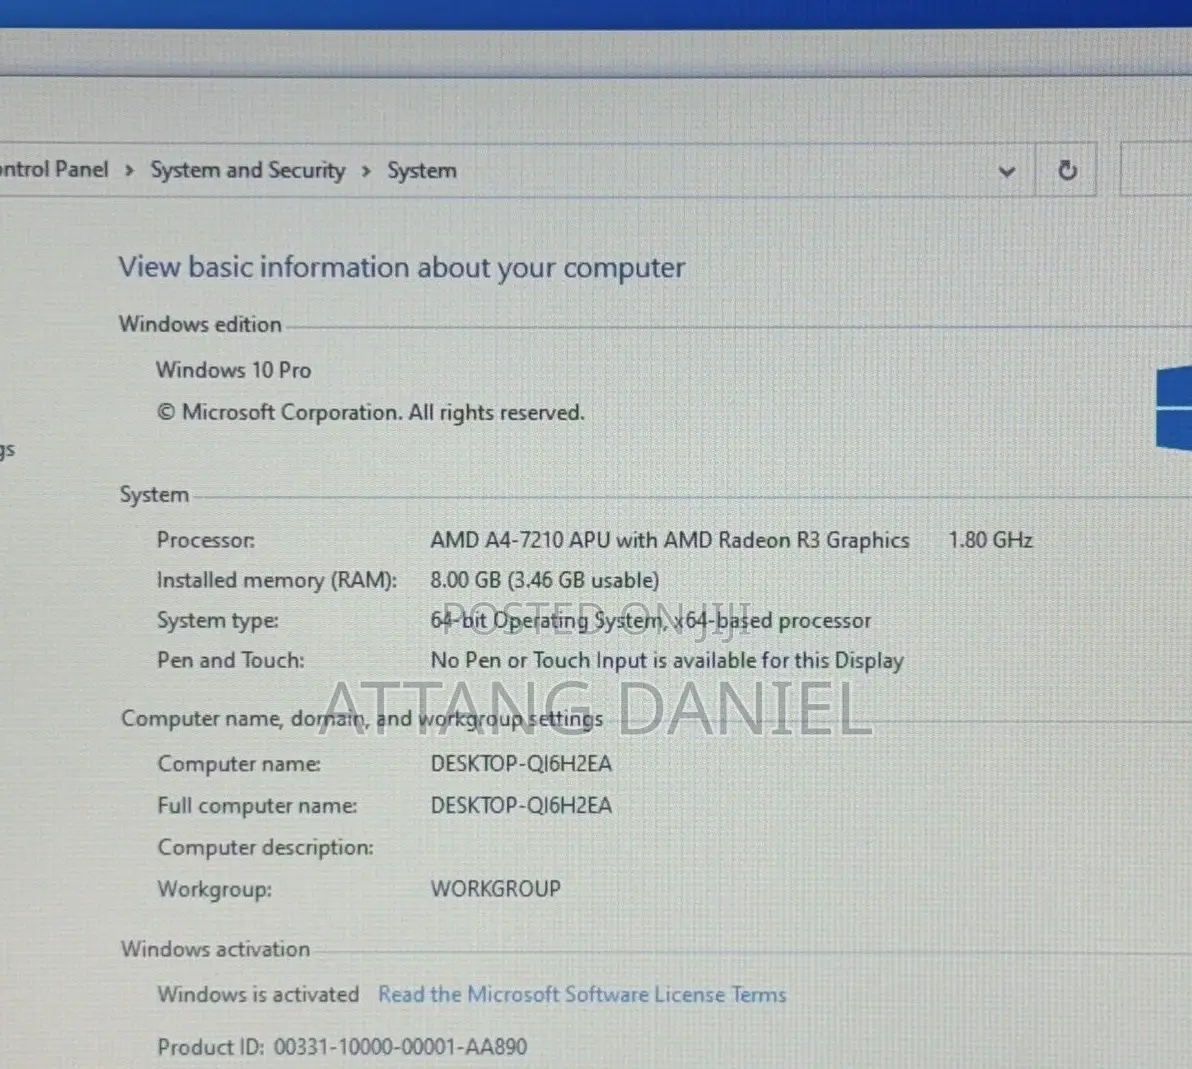Image resolution: width=1192 pixels, height=1069 pixels.
Task: Click the Windows activation section header
Action: click(215, 949)
